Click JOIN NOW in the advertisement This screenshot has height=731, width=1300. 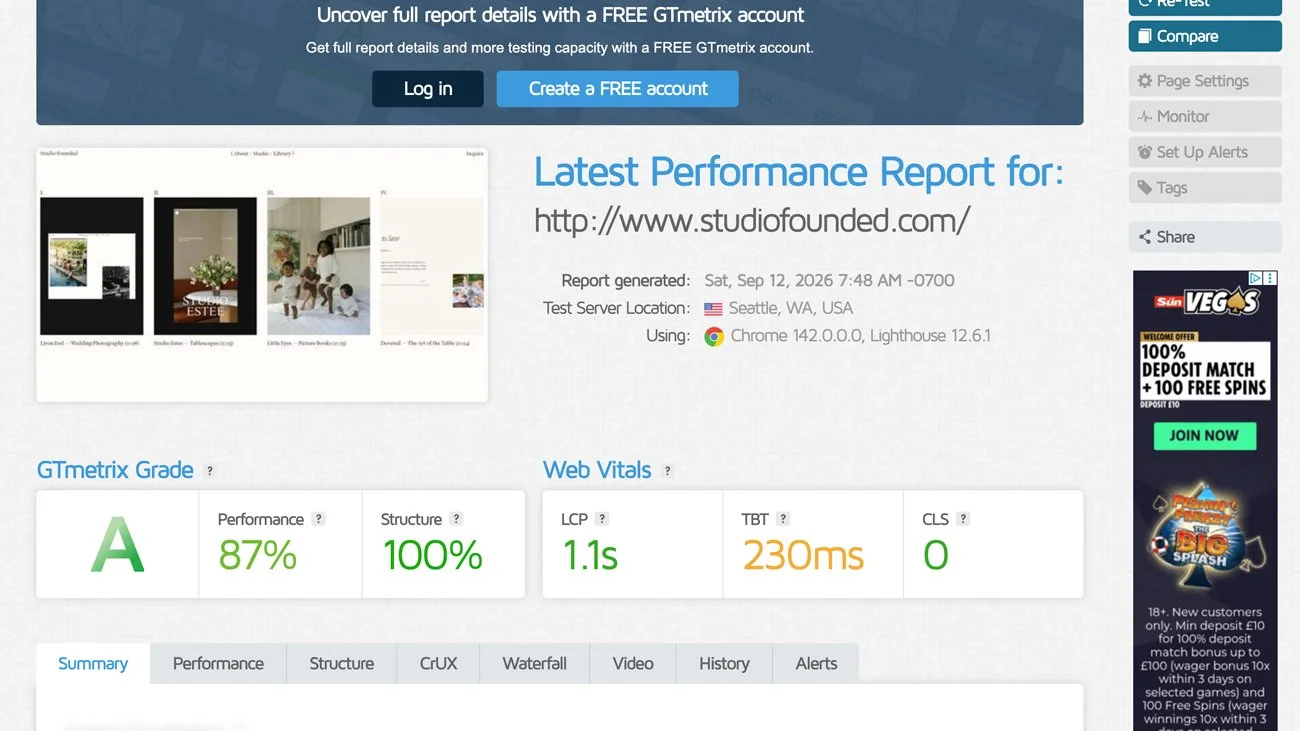[x=1204, y=435]
